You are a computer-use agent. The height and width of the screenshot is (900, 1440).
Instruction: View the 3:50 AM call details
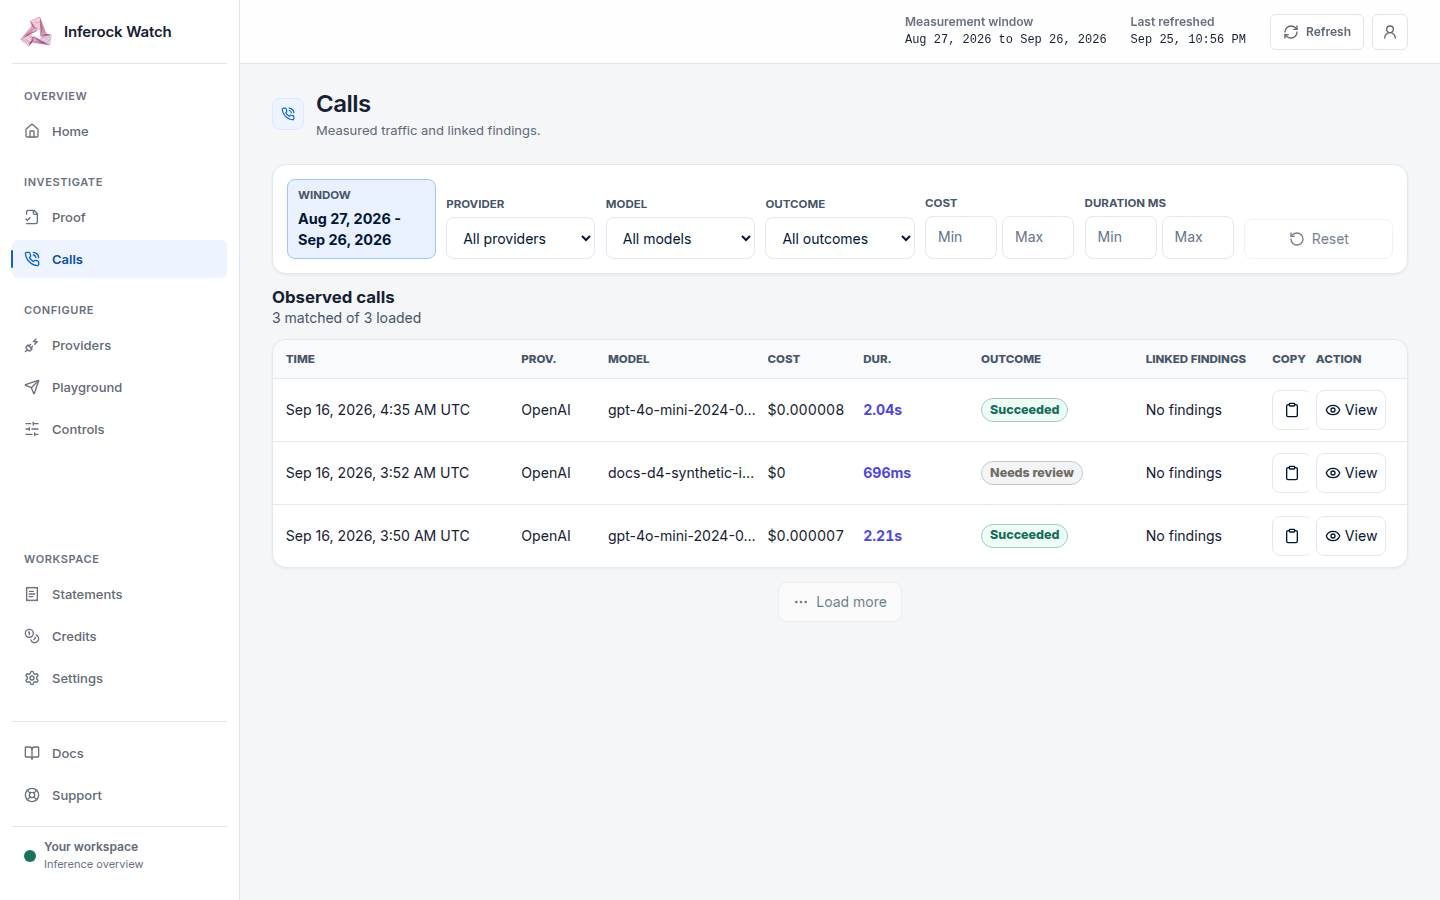1351,536
